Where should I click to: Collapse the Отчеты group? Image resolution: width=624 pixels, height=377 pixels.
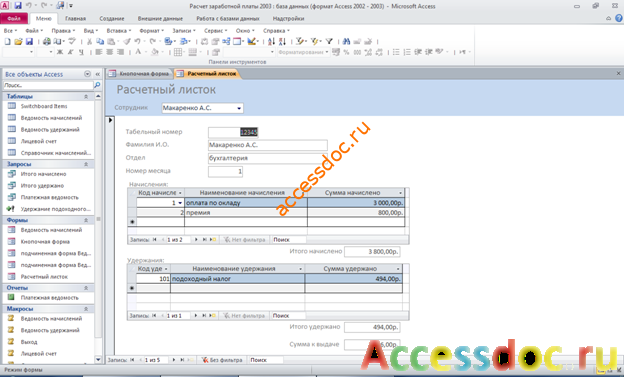tap(86, 288)
